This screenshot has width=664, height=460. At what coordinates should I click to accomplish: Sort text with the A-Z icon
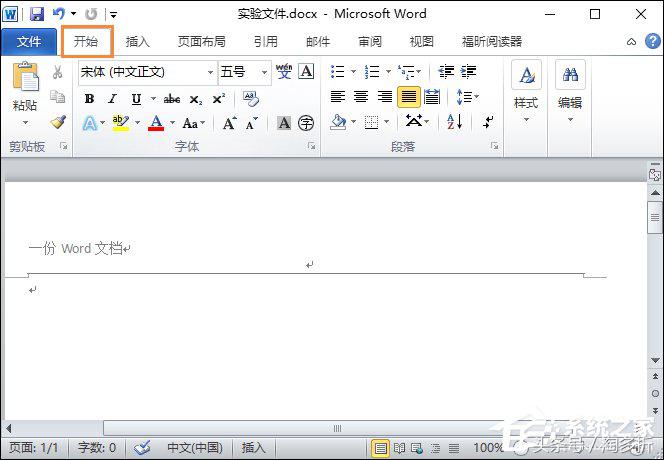[455, 123]
